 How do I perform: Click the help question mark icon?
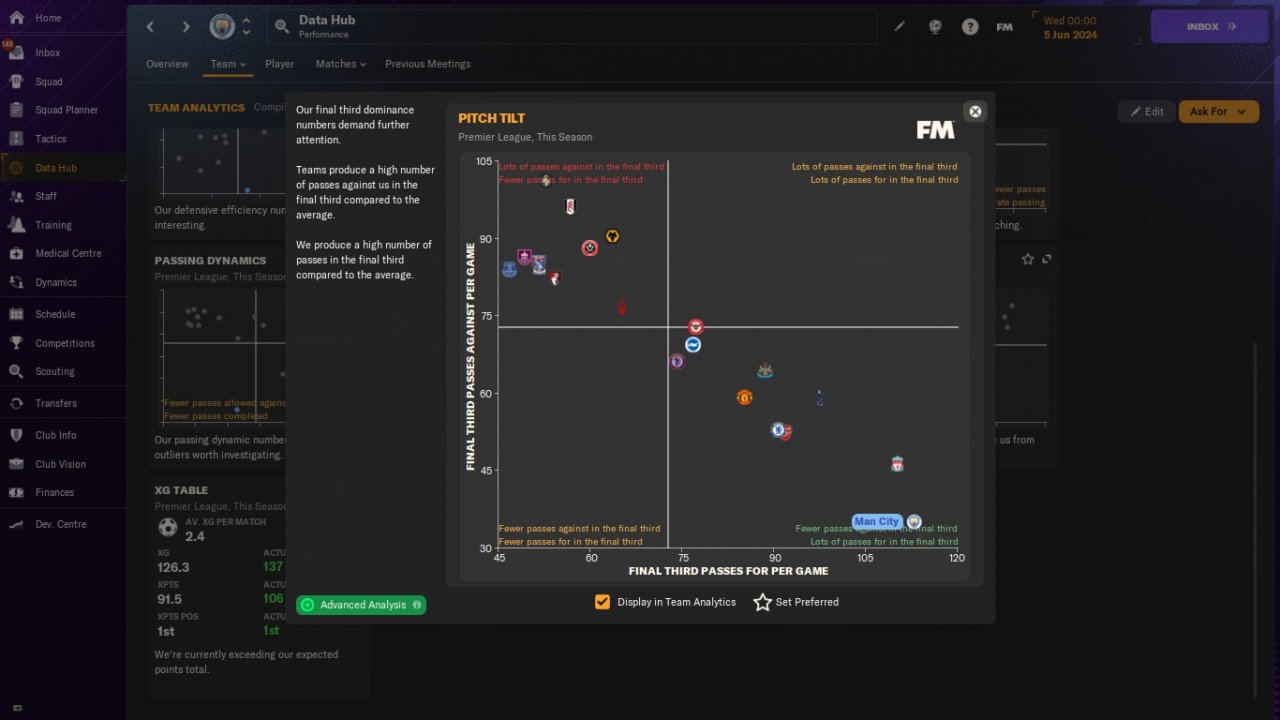[x=970, y=27]
